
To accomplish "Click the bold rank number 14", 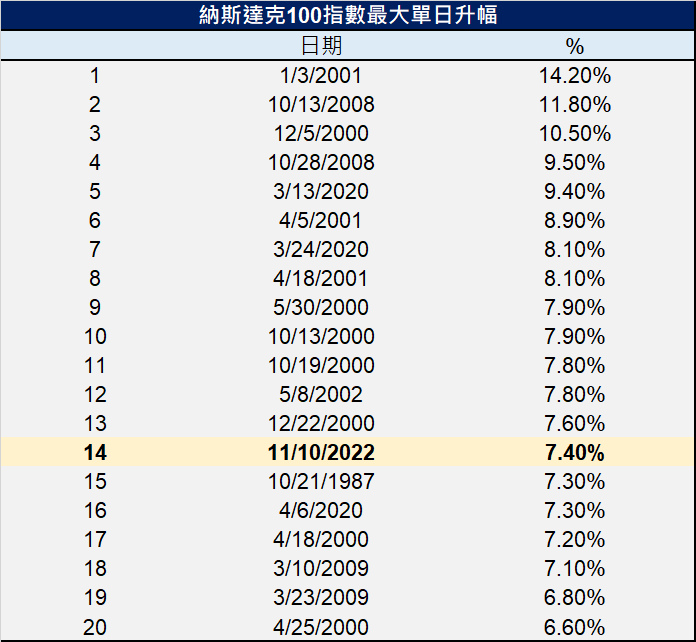I will point(95,452).
